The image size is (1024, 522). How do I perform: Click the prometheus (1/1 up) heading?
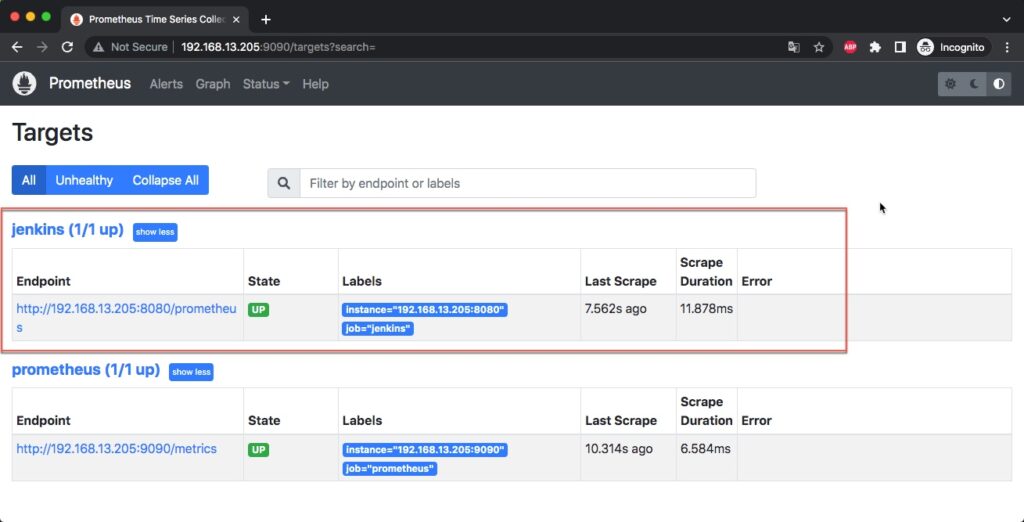coord(86,370)
